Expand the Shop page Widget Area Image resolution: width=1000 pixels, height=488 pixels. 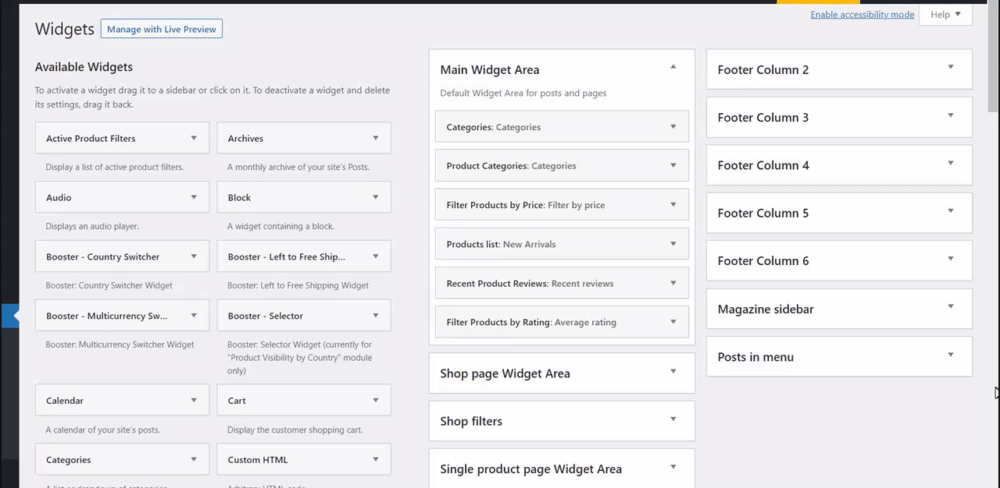click(673, 372)
